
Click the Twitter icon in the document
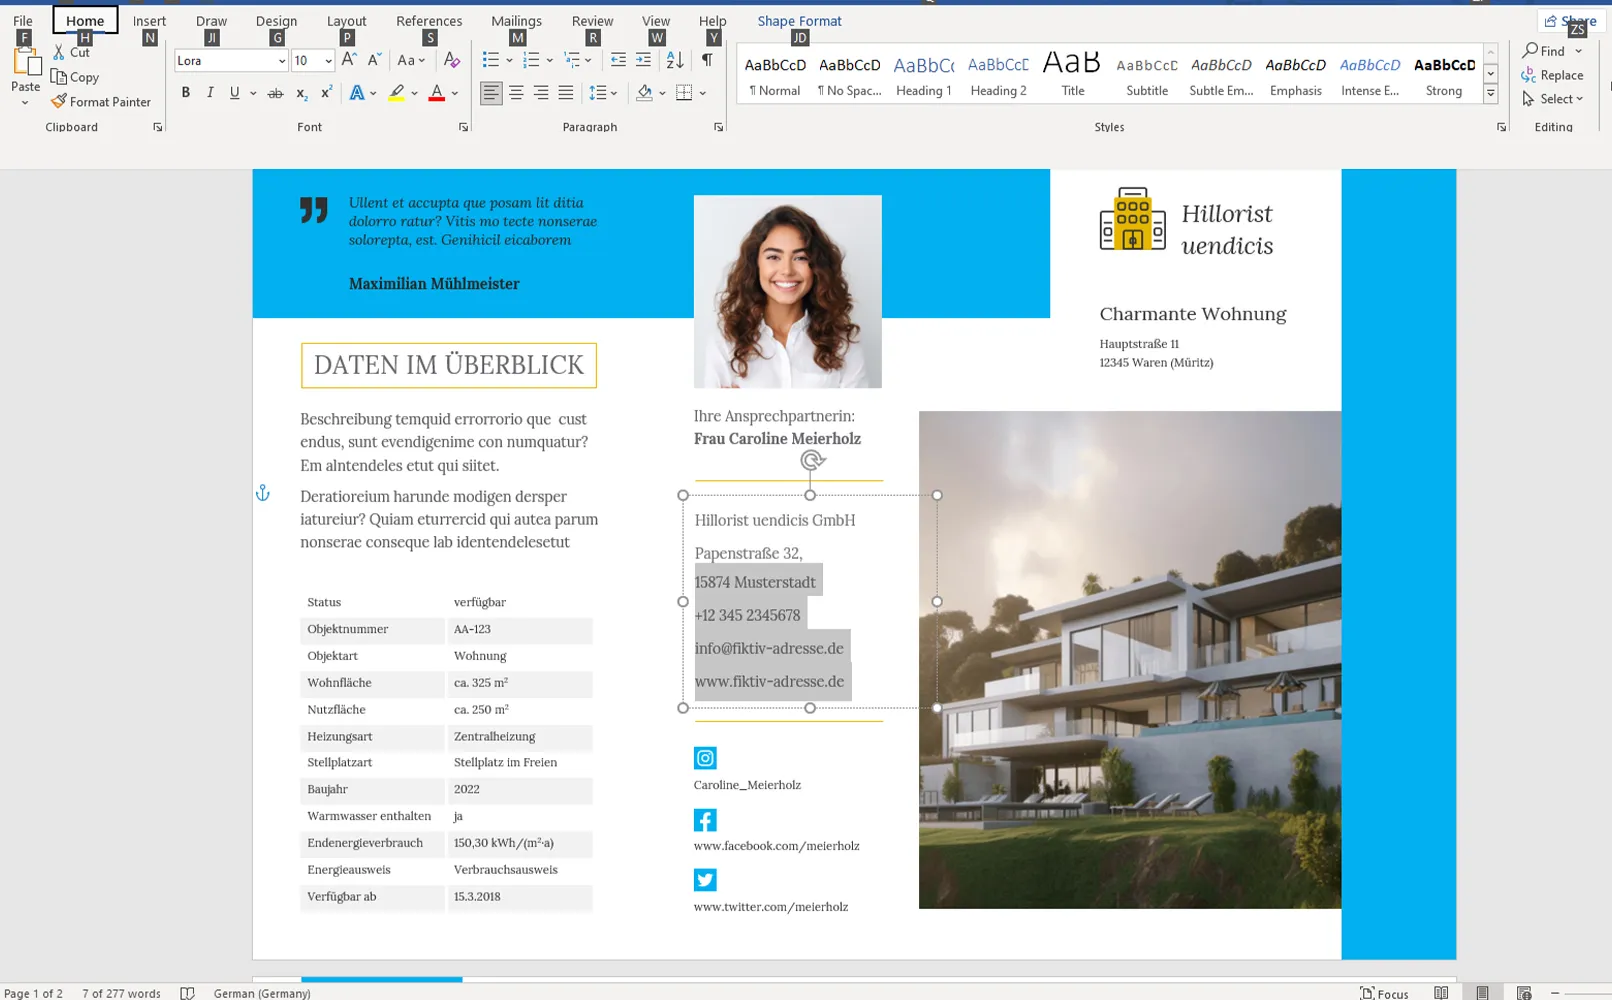pos(705,879)
